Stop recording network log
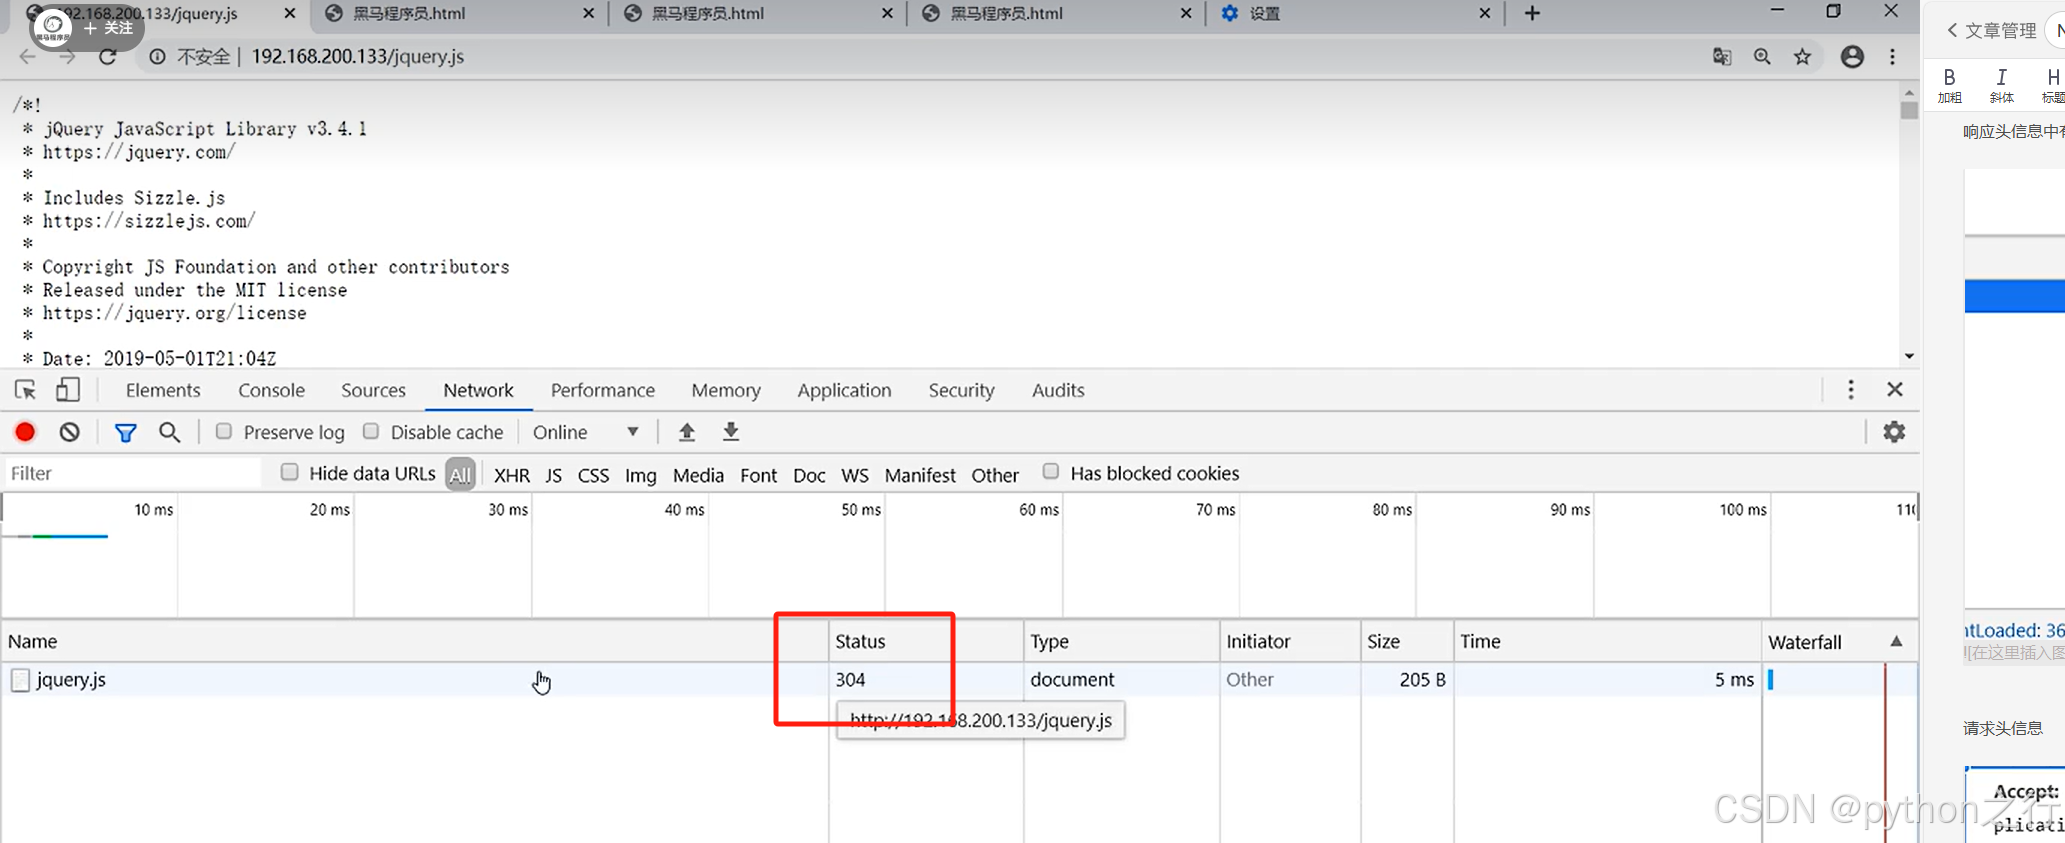The width and height of the screenshot is (2065, 843). (x=25, y=432)
